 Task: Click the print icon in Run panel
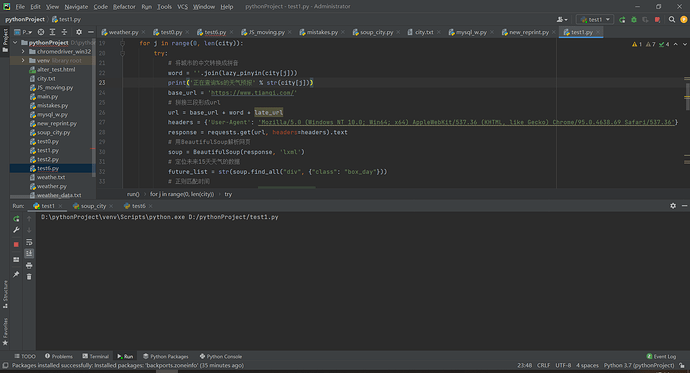point(29,265)
